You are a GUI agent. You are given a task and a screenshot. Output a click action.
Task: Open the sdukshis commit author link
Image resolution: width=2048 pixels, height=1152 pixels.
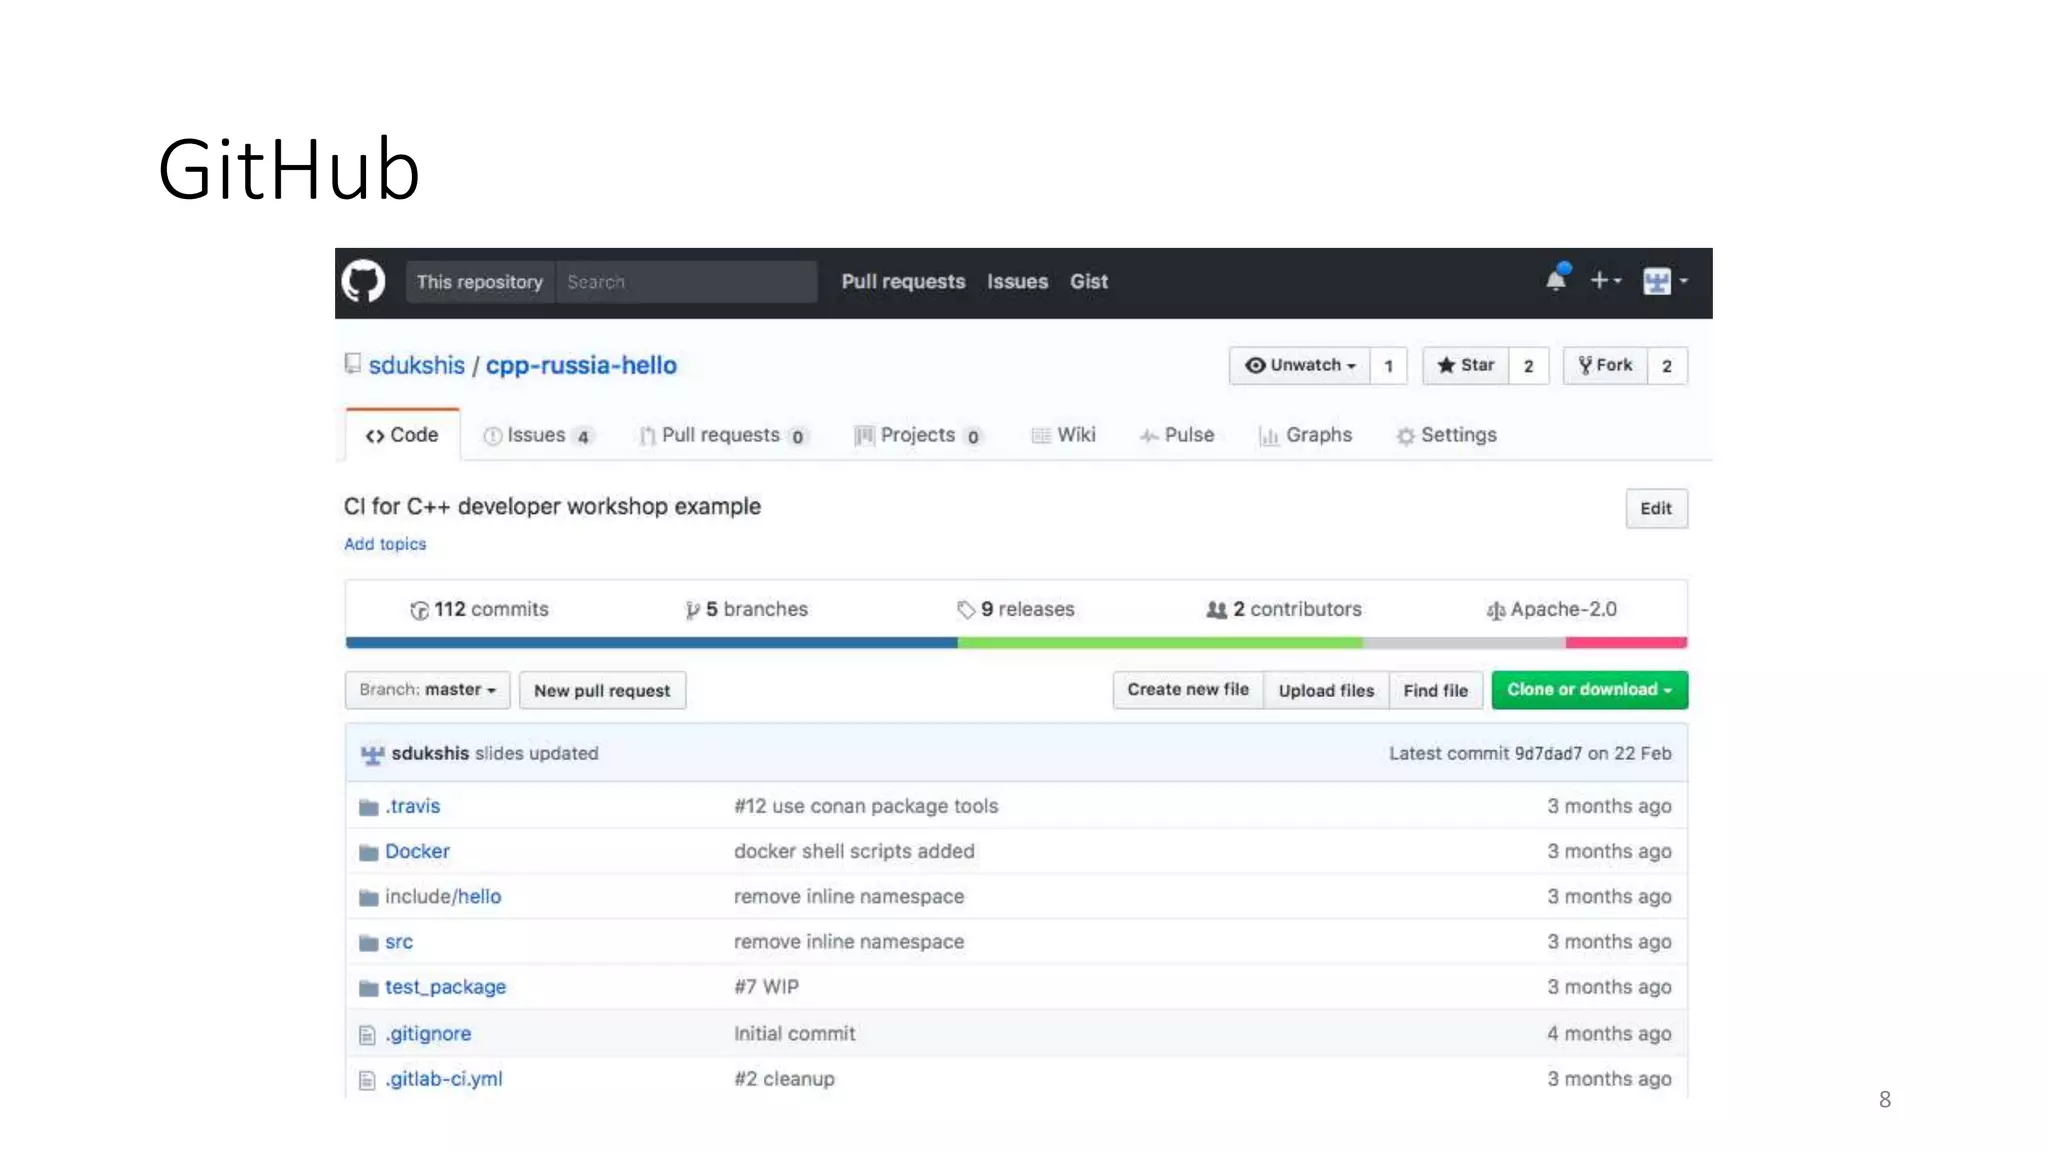coord(430,753)
